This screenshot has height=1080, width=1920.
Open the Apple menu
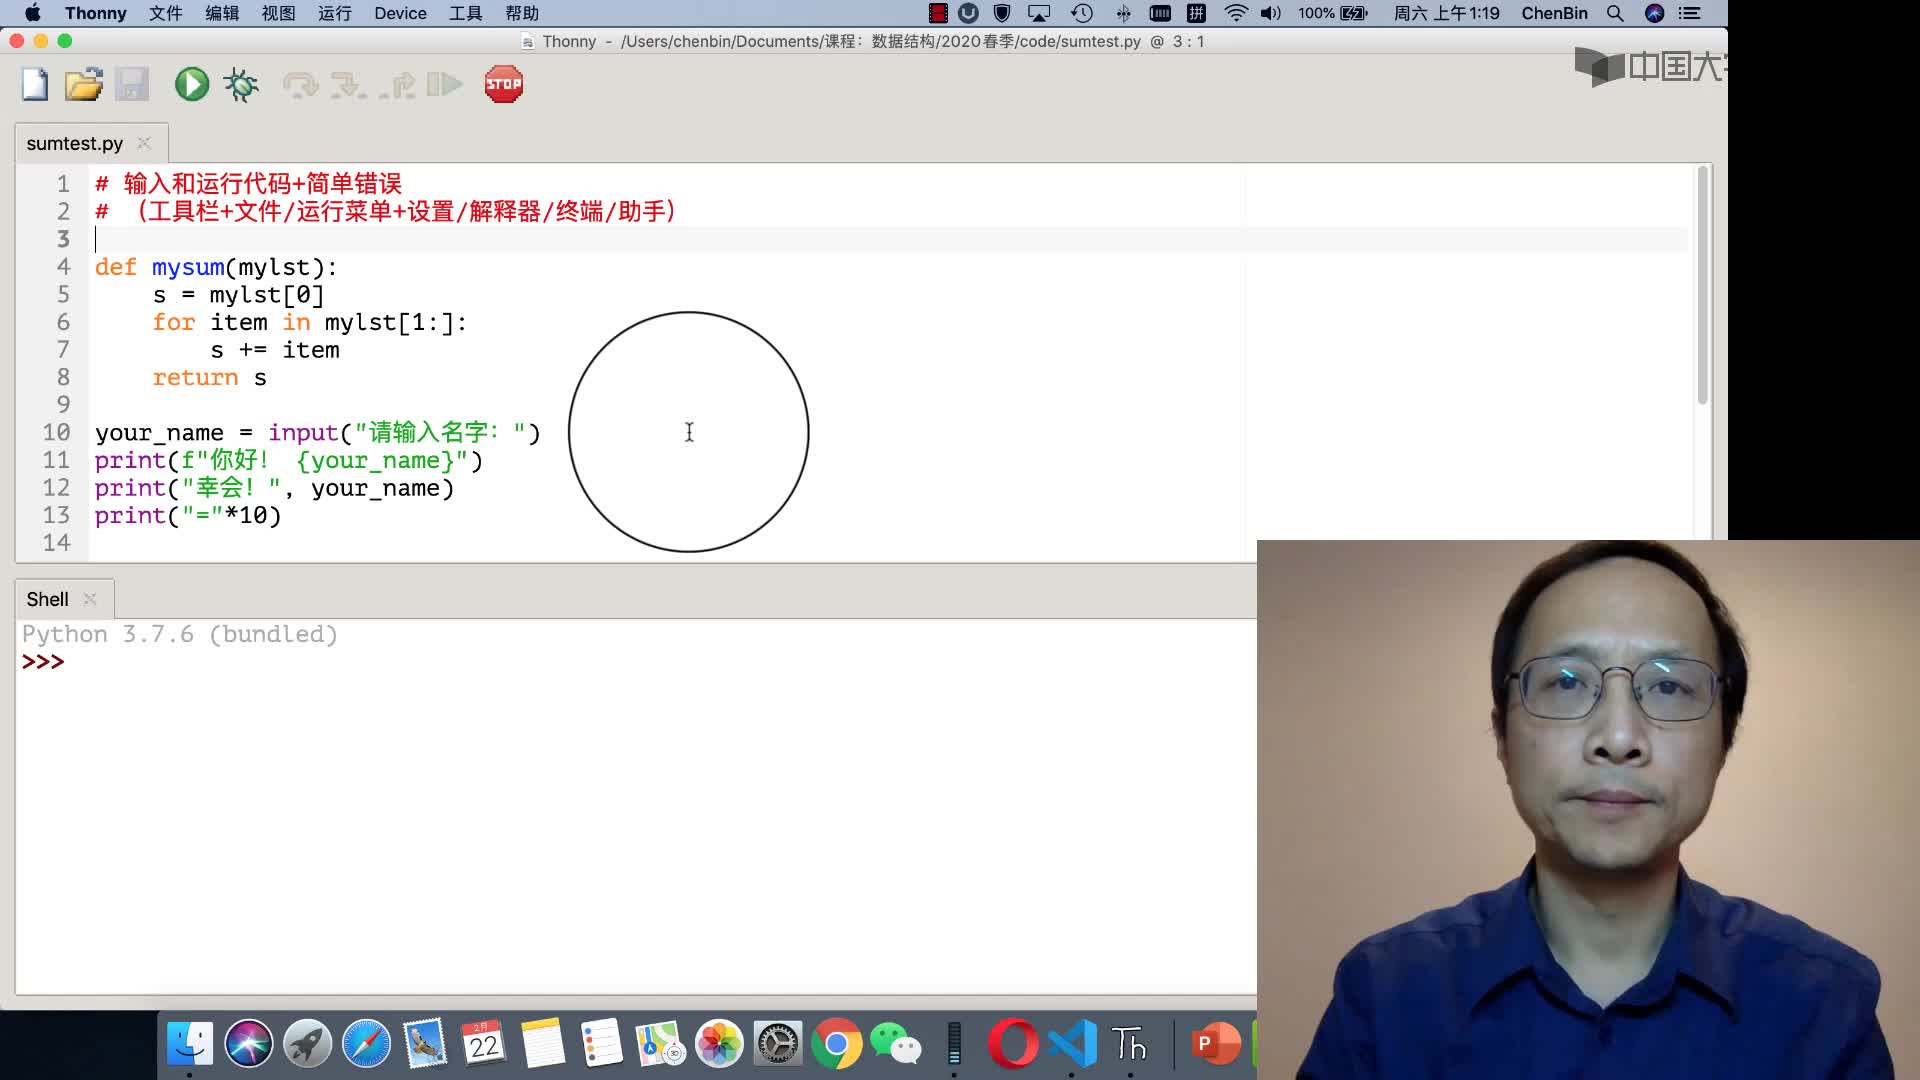point(32,13)
